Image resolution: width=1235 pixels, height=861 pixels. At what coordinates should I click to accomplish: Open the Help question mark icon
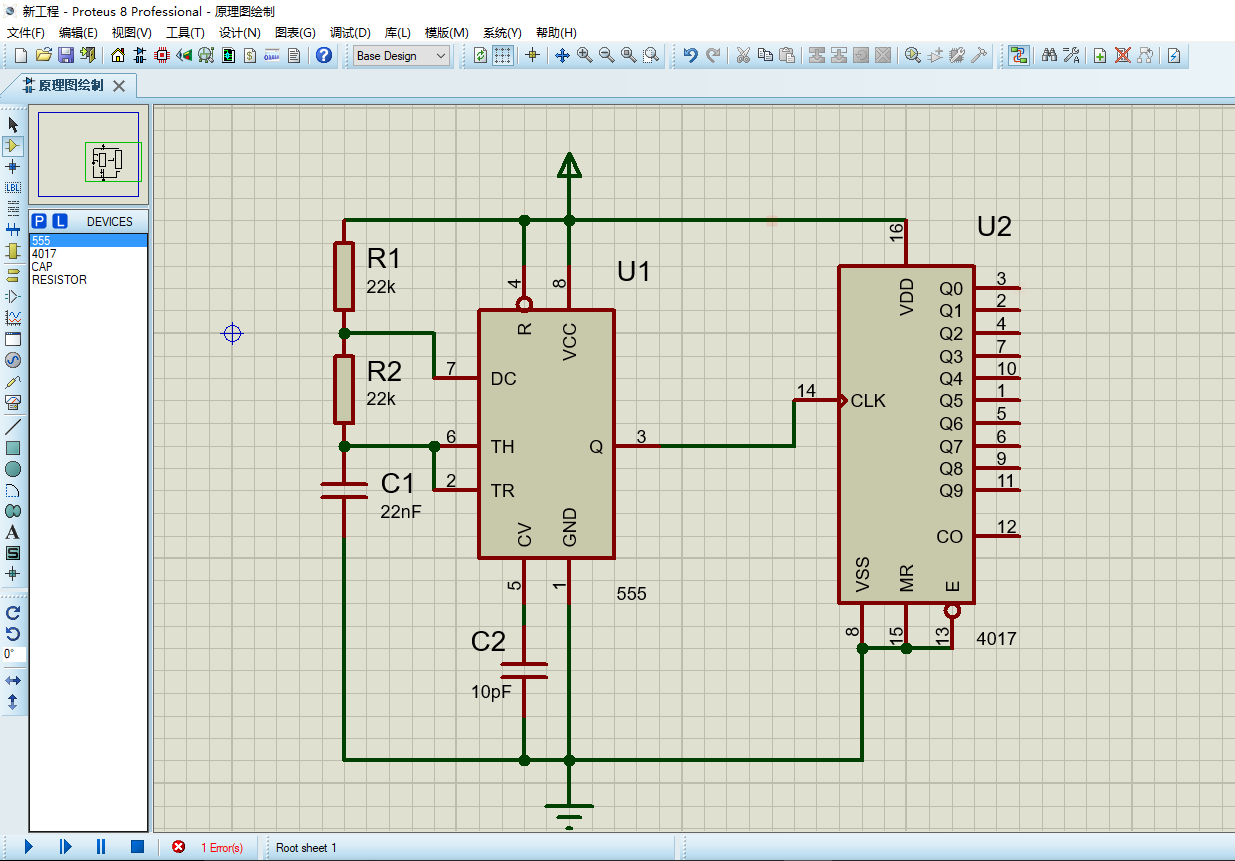click(324, 56)
